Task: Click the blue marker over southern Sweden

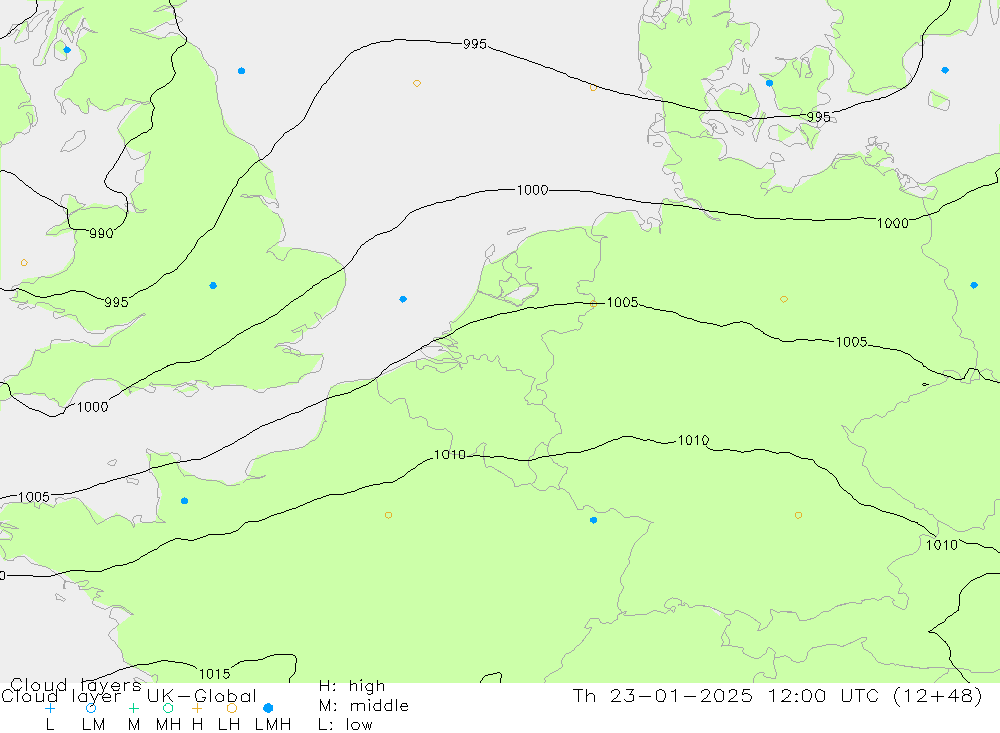Action: pos(945,70)
